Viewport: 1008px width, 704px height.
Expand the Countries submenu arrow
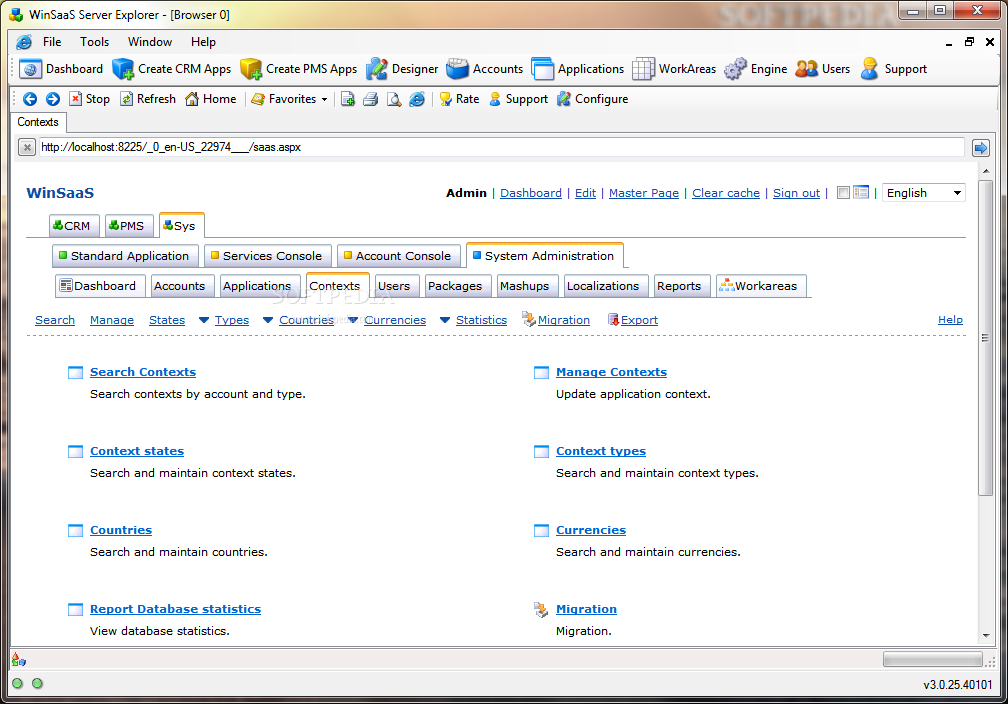click(268, 320)
